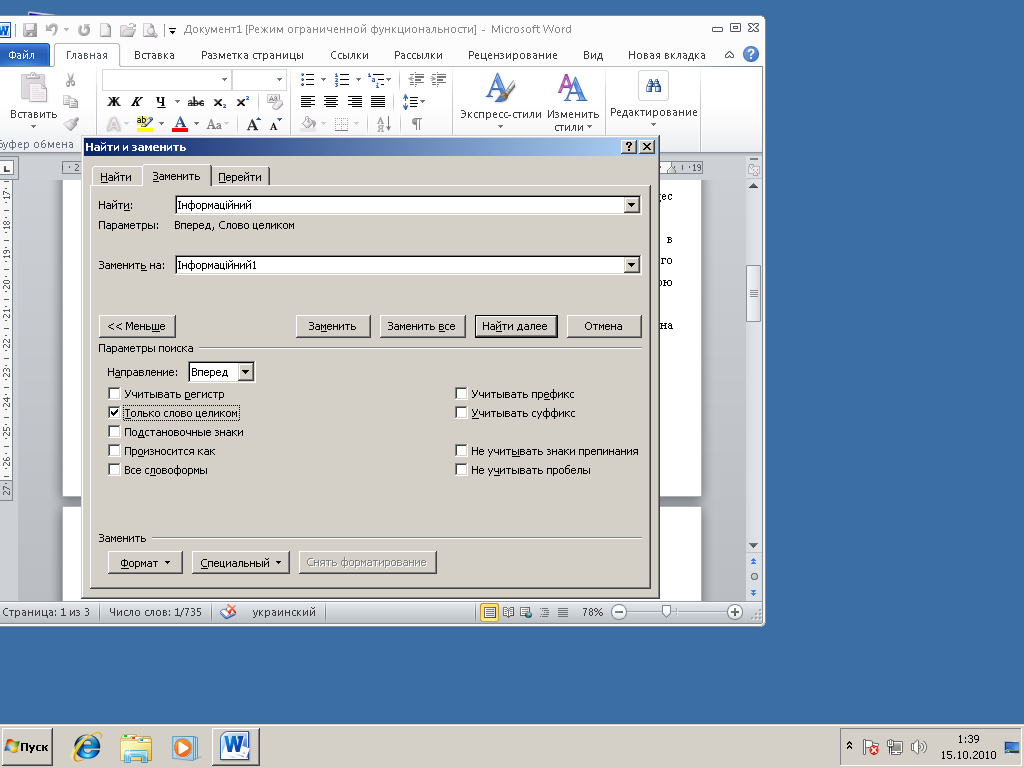Click the Print preview icon in title bar
This screenshot has width=1024, height=768.
tap(150, 29)
